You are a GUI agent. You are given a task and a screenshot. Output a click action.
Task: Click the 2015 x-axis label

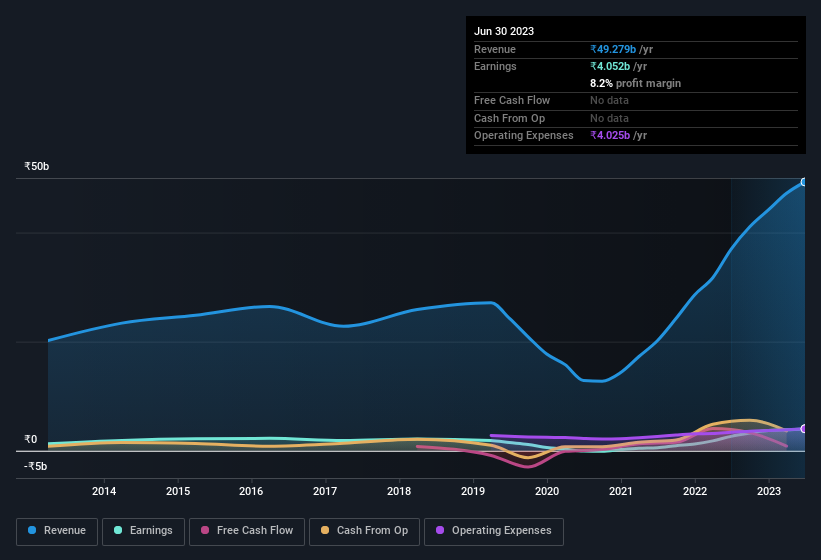[x=178, y=491]
